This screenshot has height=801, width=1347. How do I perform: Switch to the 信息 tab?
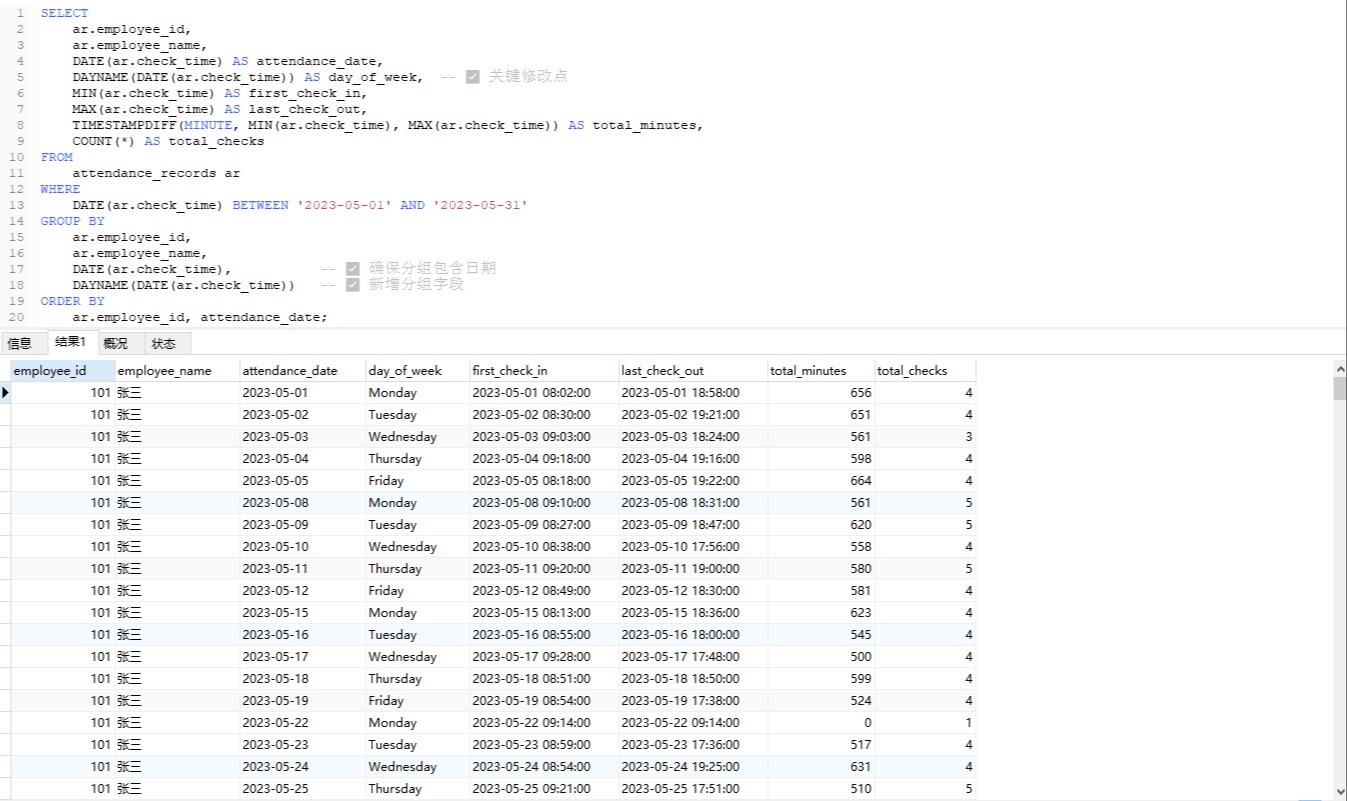coord(20,343)
